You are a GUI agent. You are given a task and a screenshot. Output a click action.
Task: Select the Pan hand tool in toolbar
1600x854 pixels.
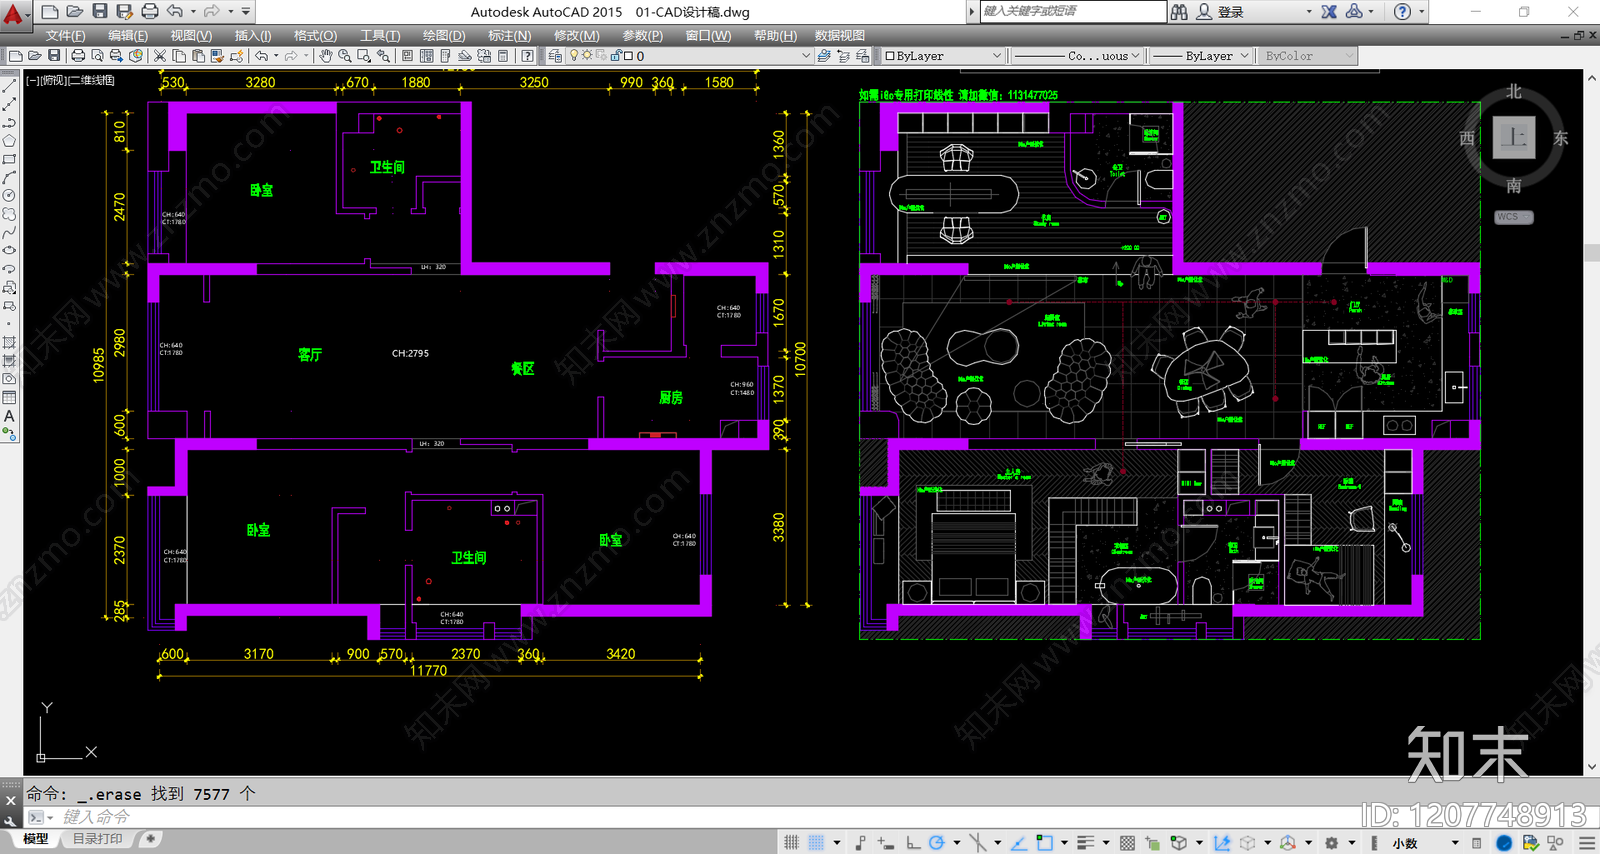(x=326, y=56)
